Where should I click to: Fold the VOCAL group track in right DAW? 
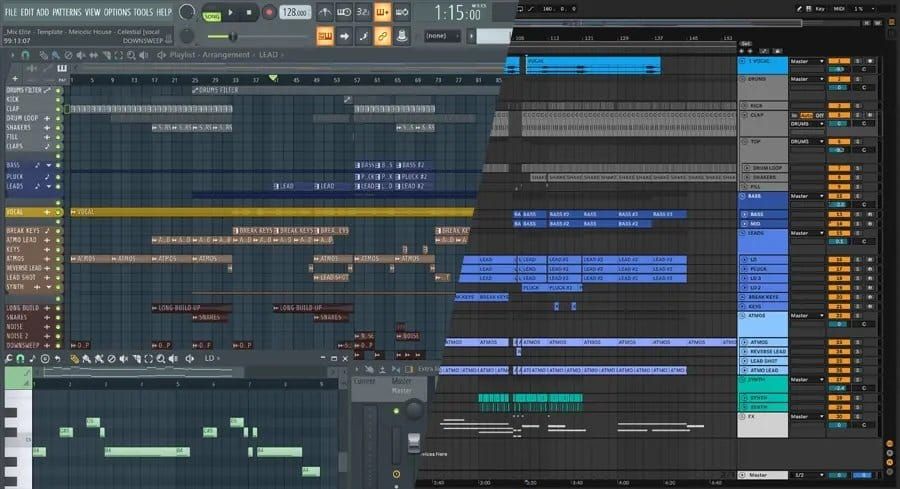742,61
